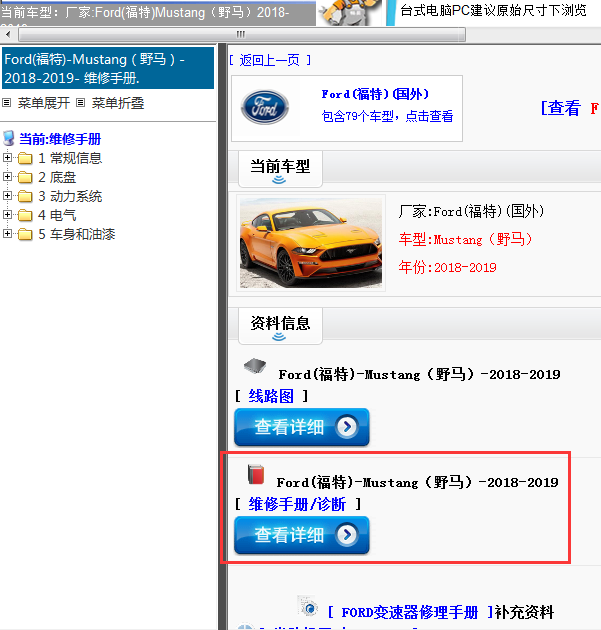The width and height of the screenshot is (601, 630).
Task: Click the gray wiring diagram module icon
Action: click(255, 365)
